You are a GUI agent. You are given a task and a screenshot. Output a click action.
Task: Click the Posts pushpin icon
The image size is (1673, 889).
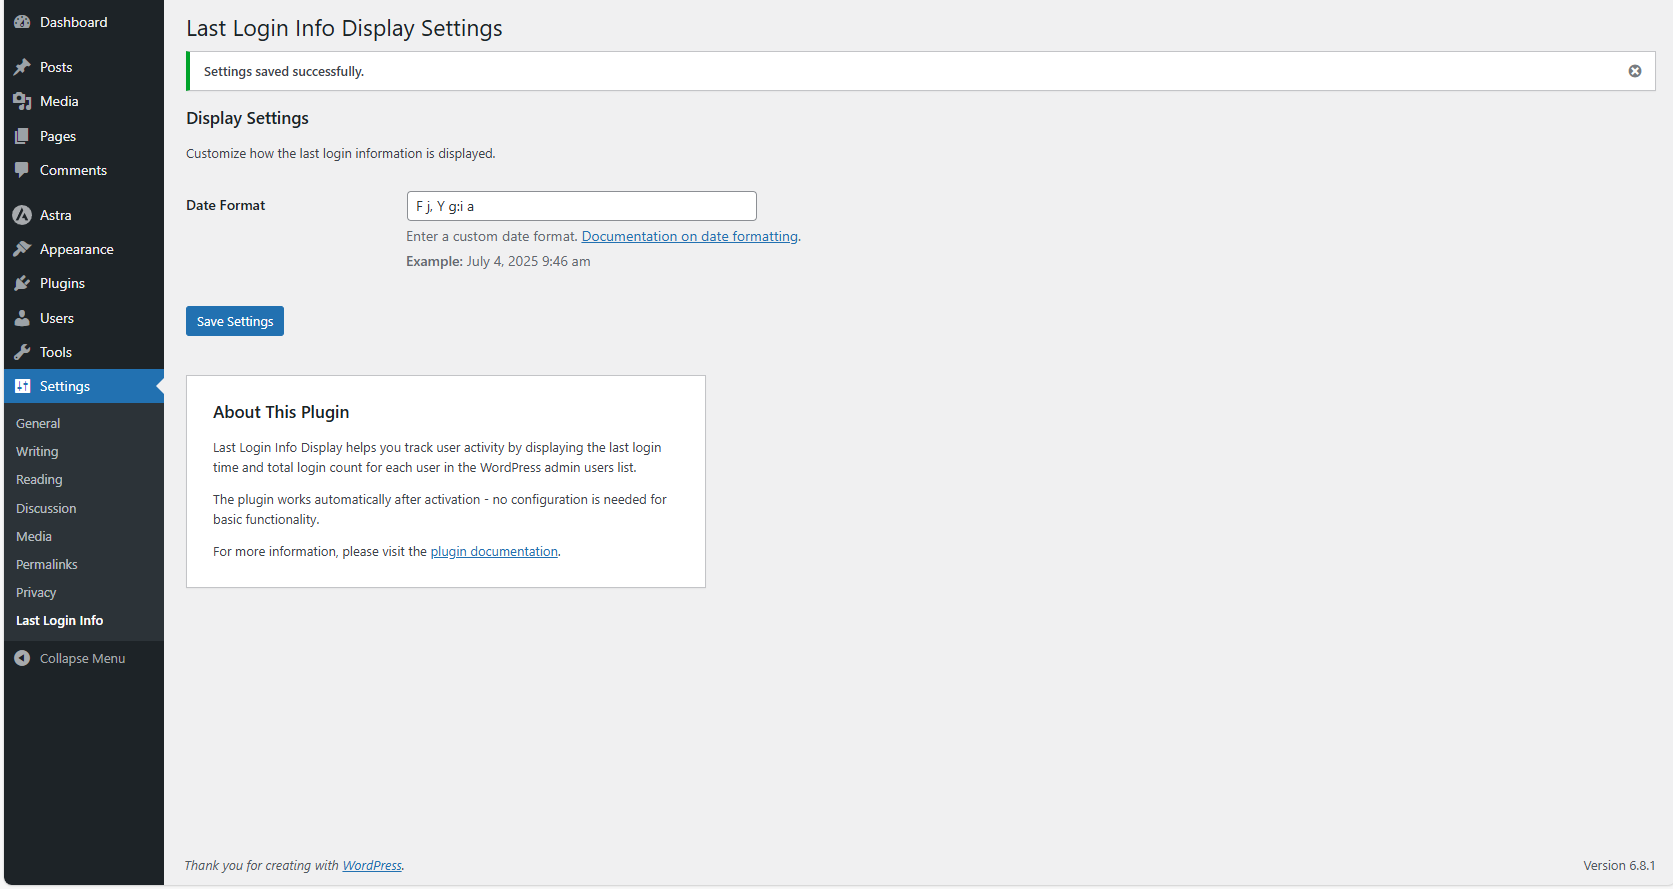tap(22, 67)
